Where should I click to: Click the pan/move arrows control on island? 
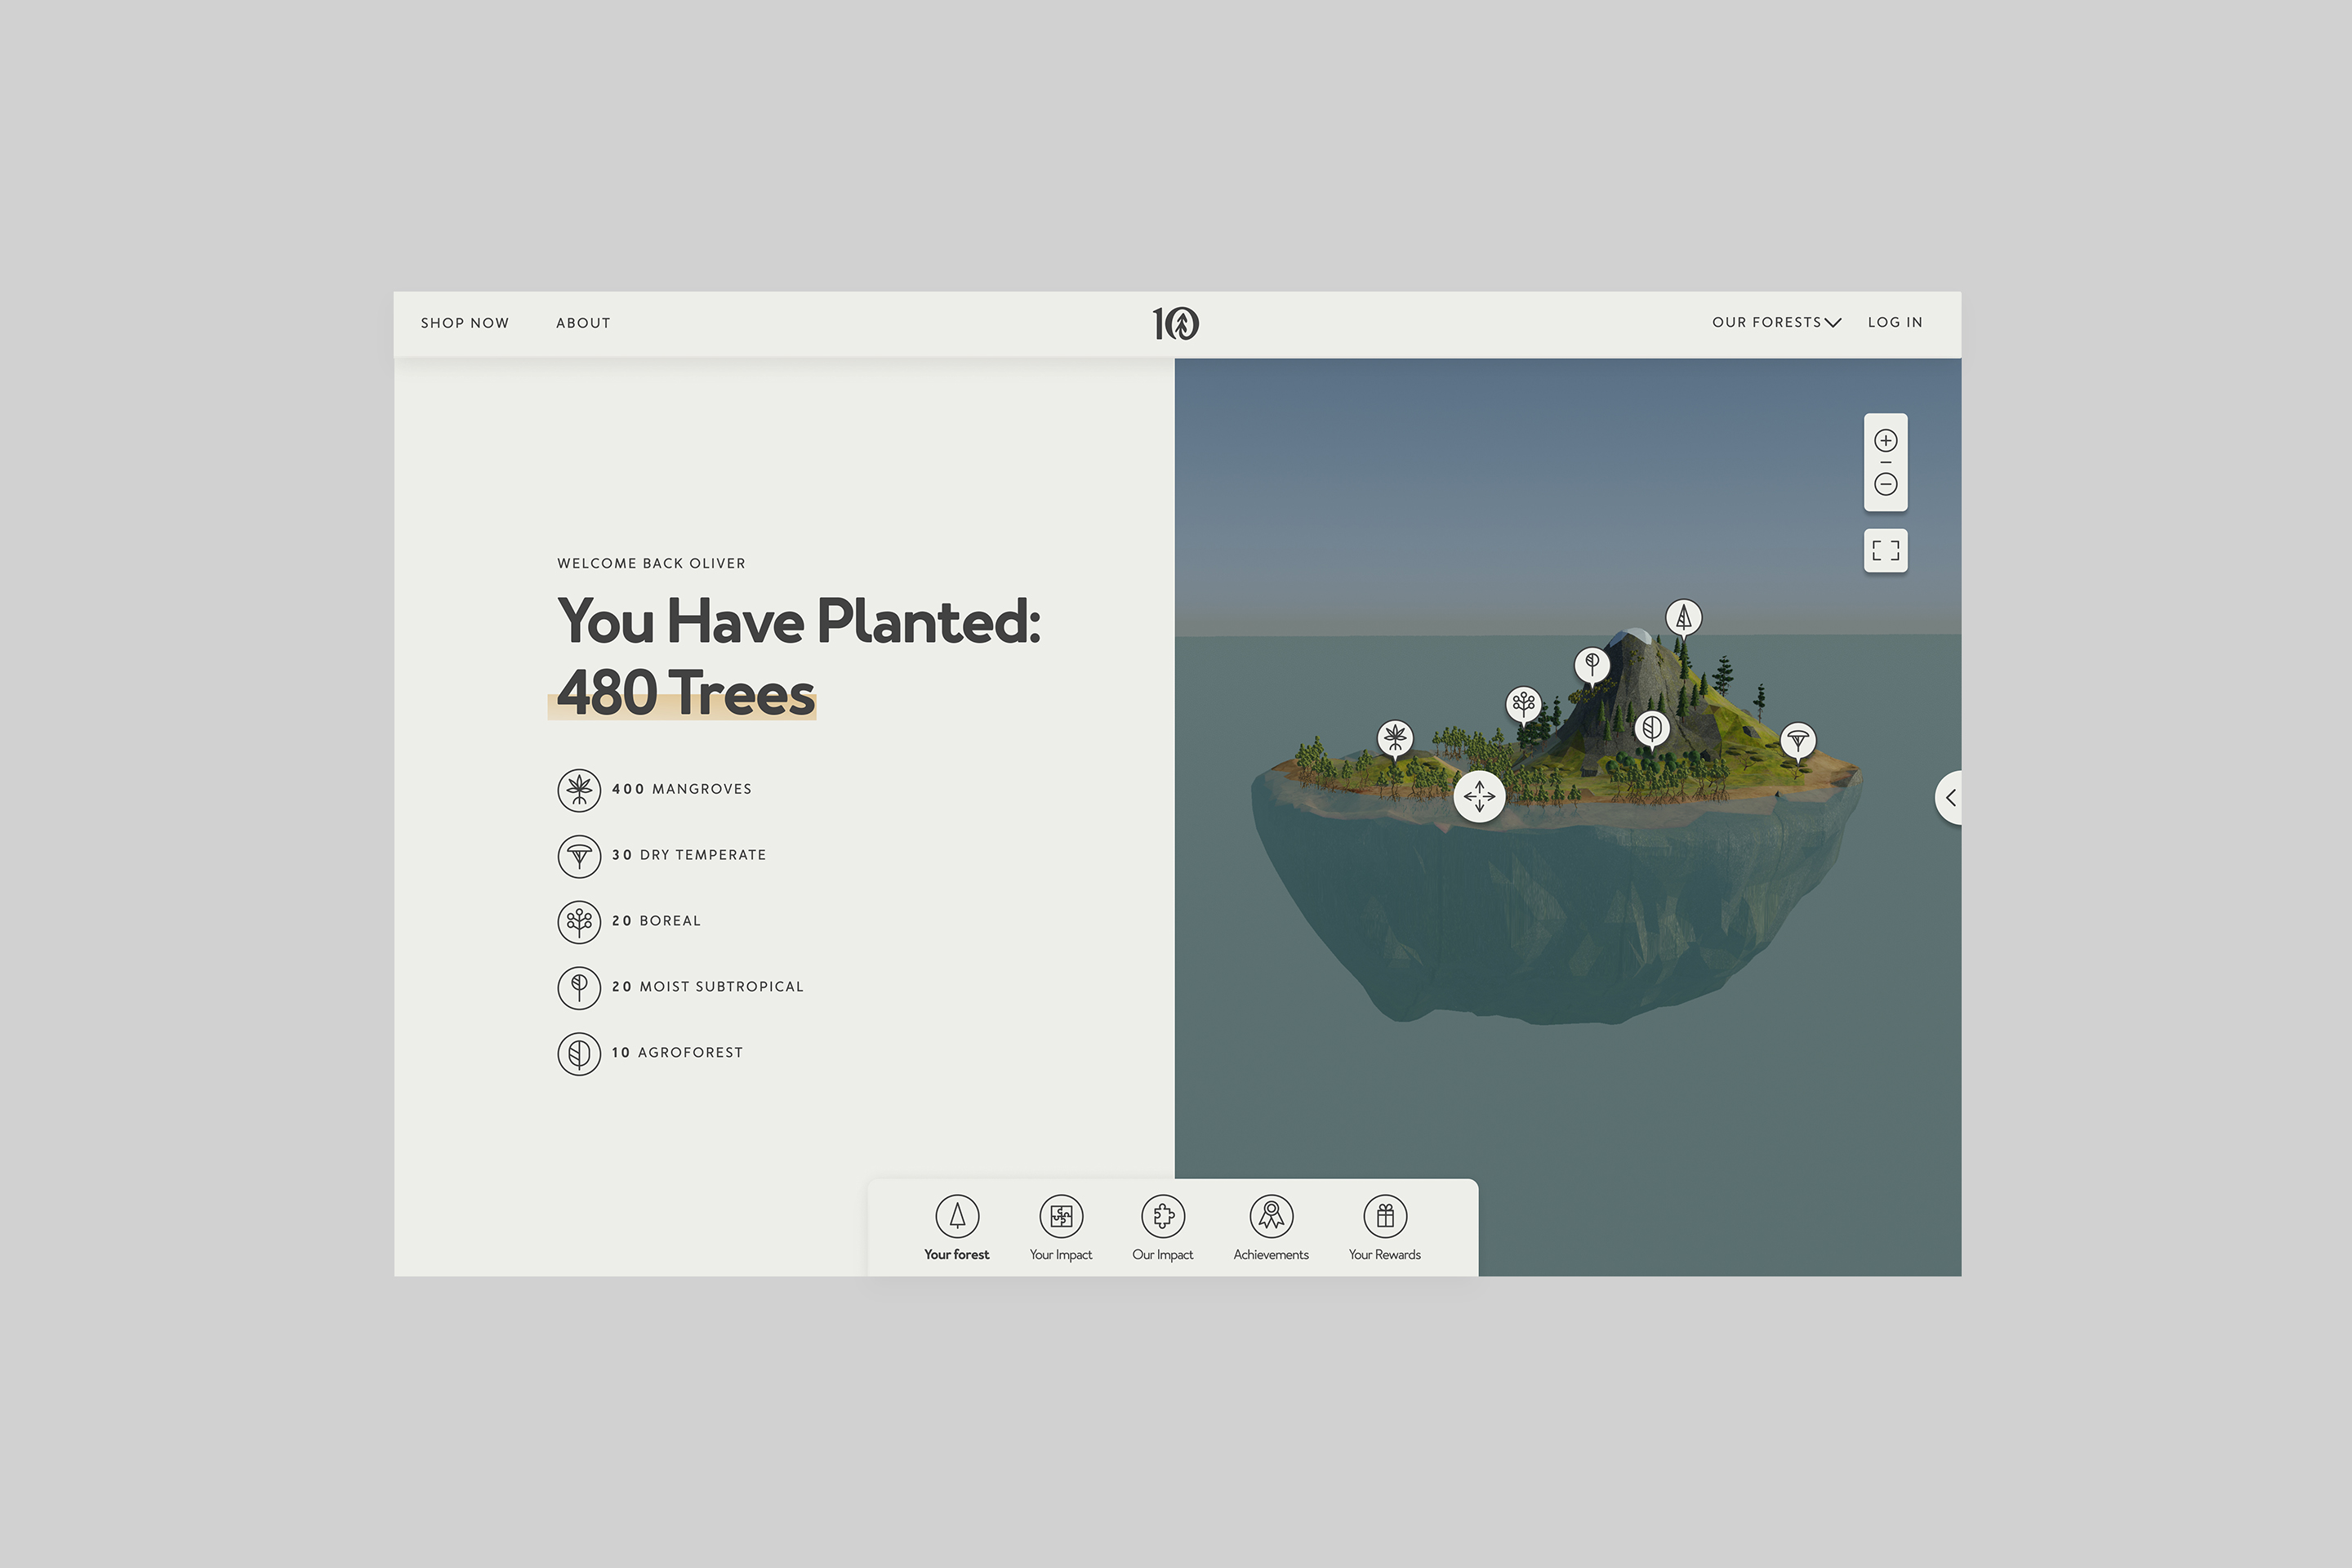point(1479,797)
